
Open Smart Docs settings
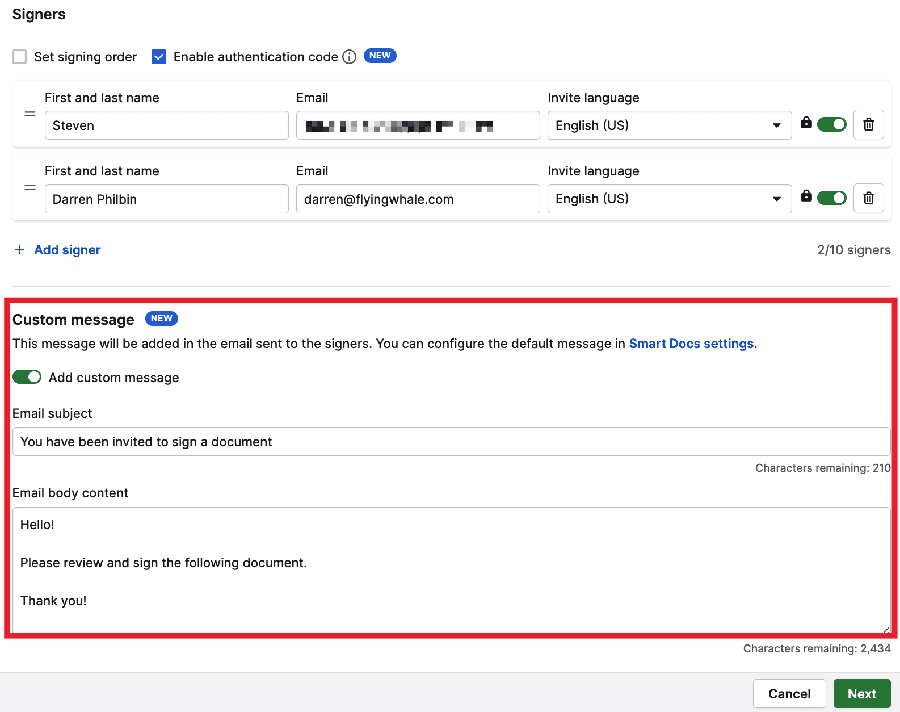(691, 343)
